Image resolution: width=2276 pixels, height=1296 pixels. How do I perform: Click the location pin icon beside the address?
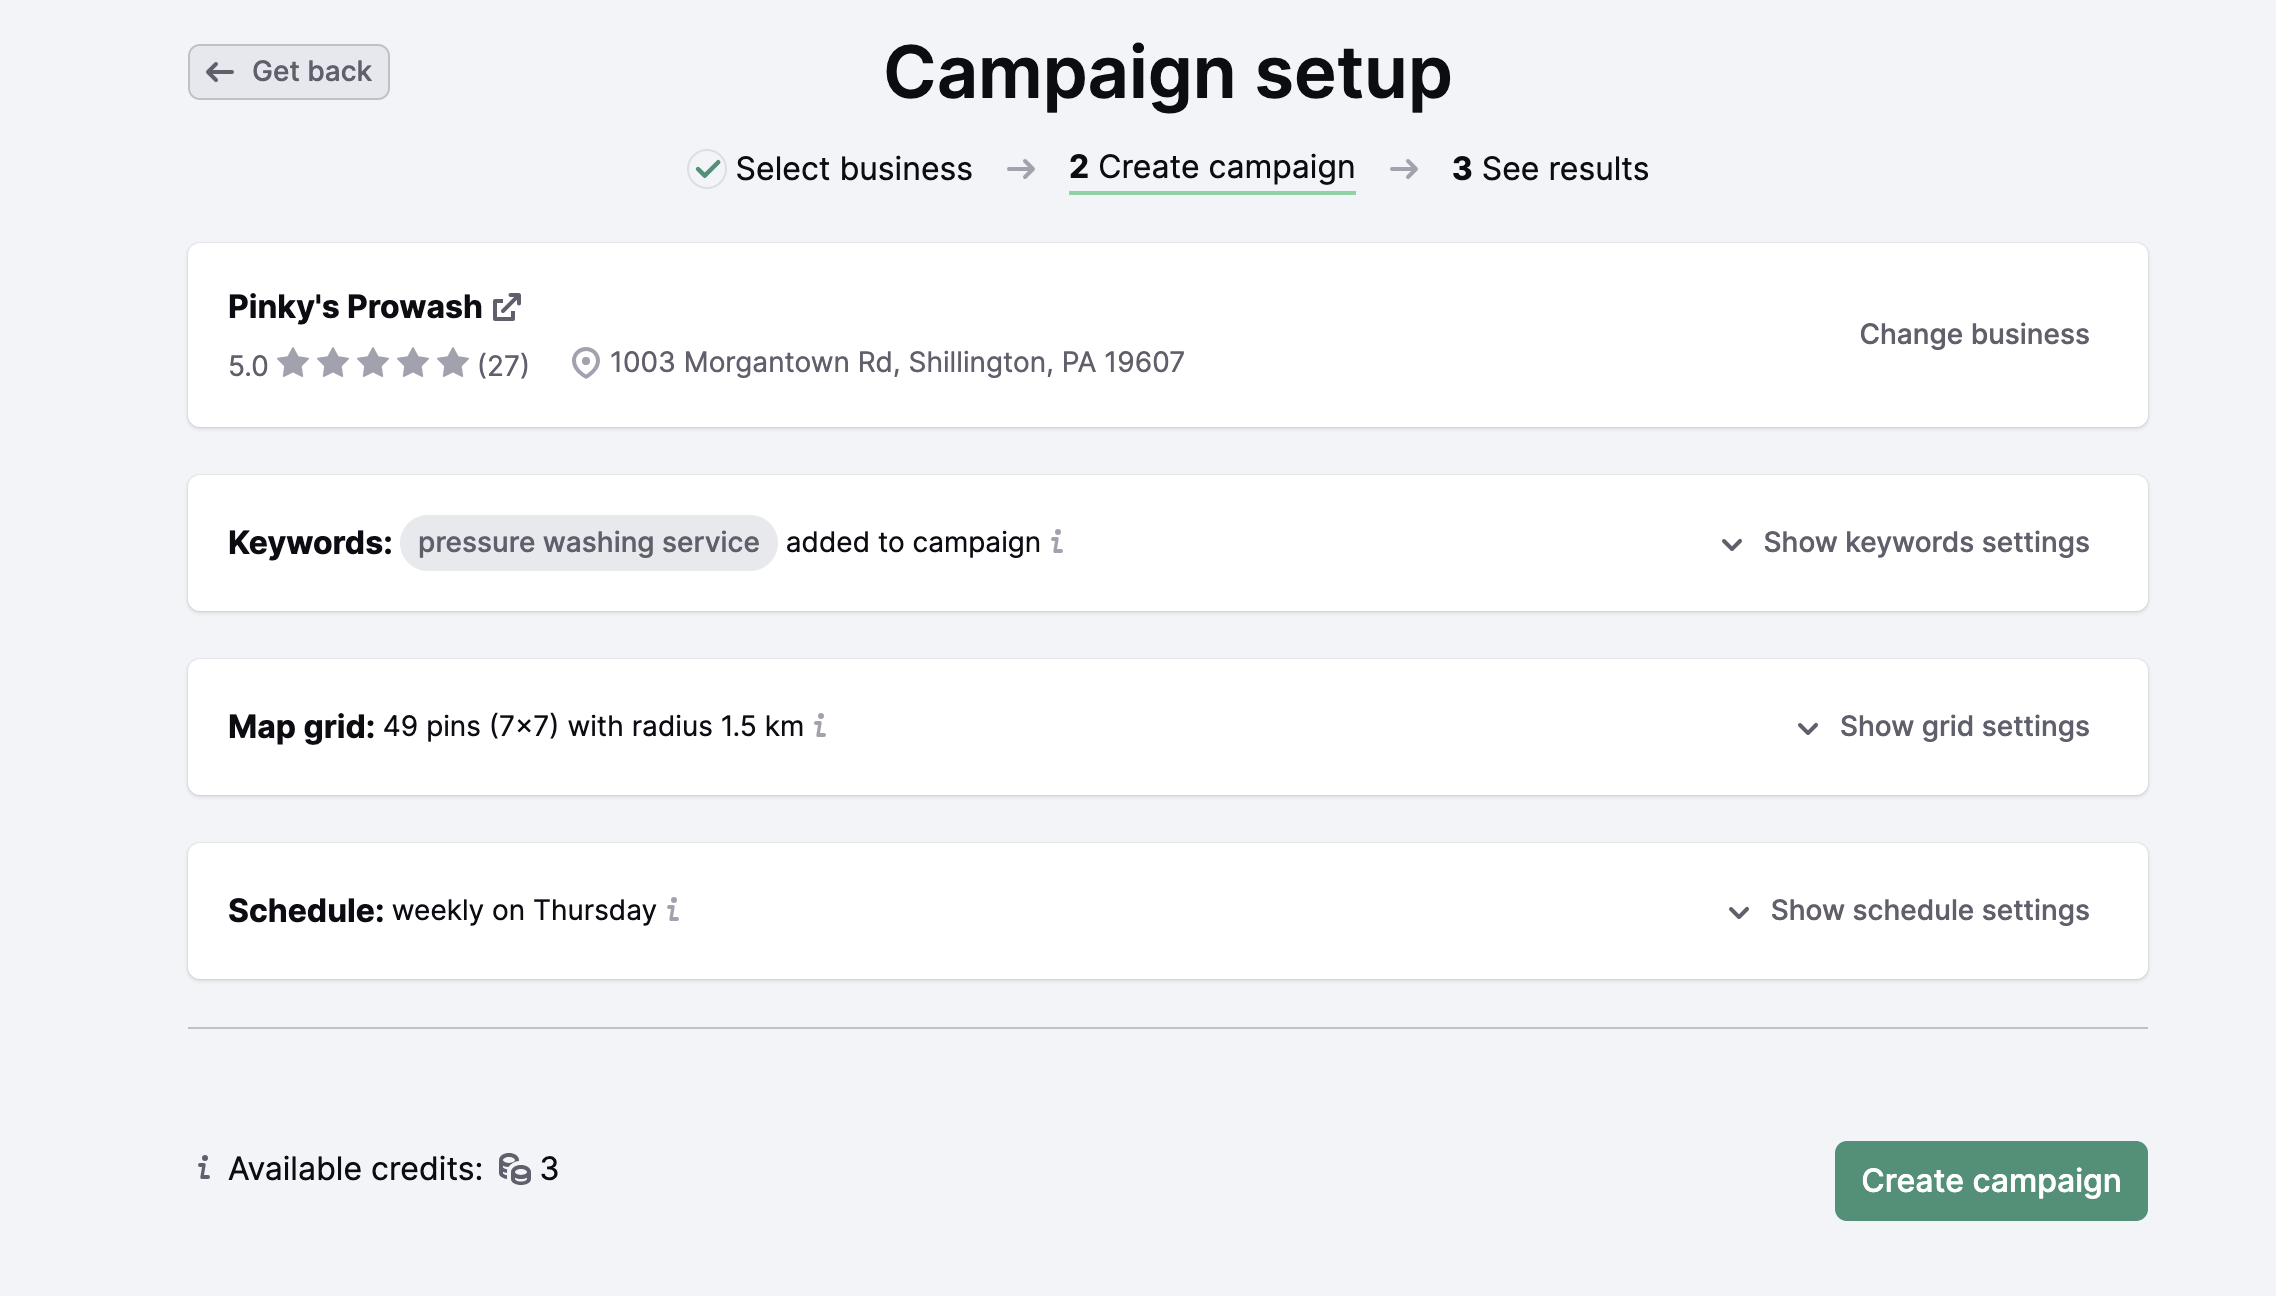tap(585, 362)
